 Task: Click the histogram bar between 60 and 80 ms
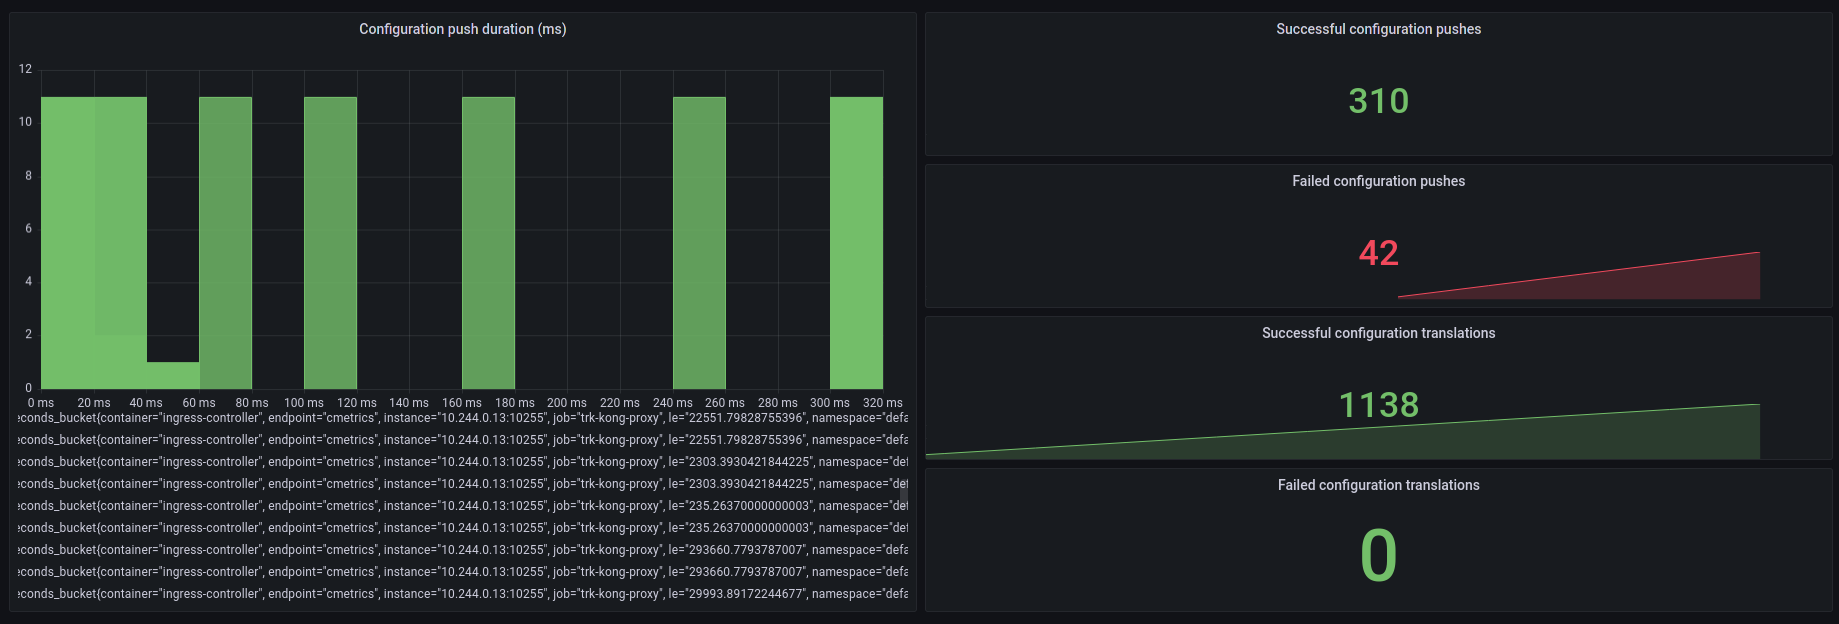point(225,243)
